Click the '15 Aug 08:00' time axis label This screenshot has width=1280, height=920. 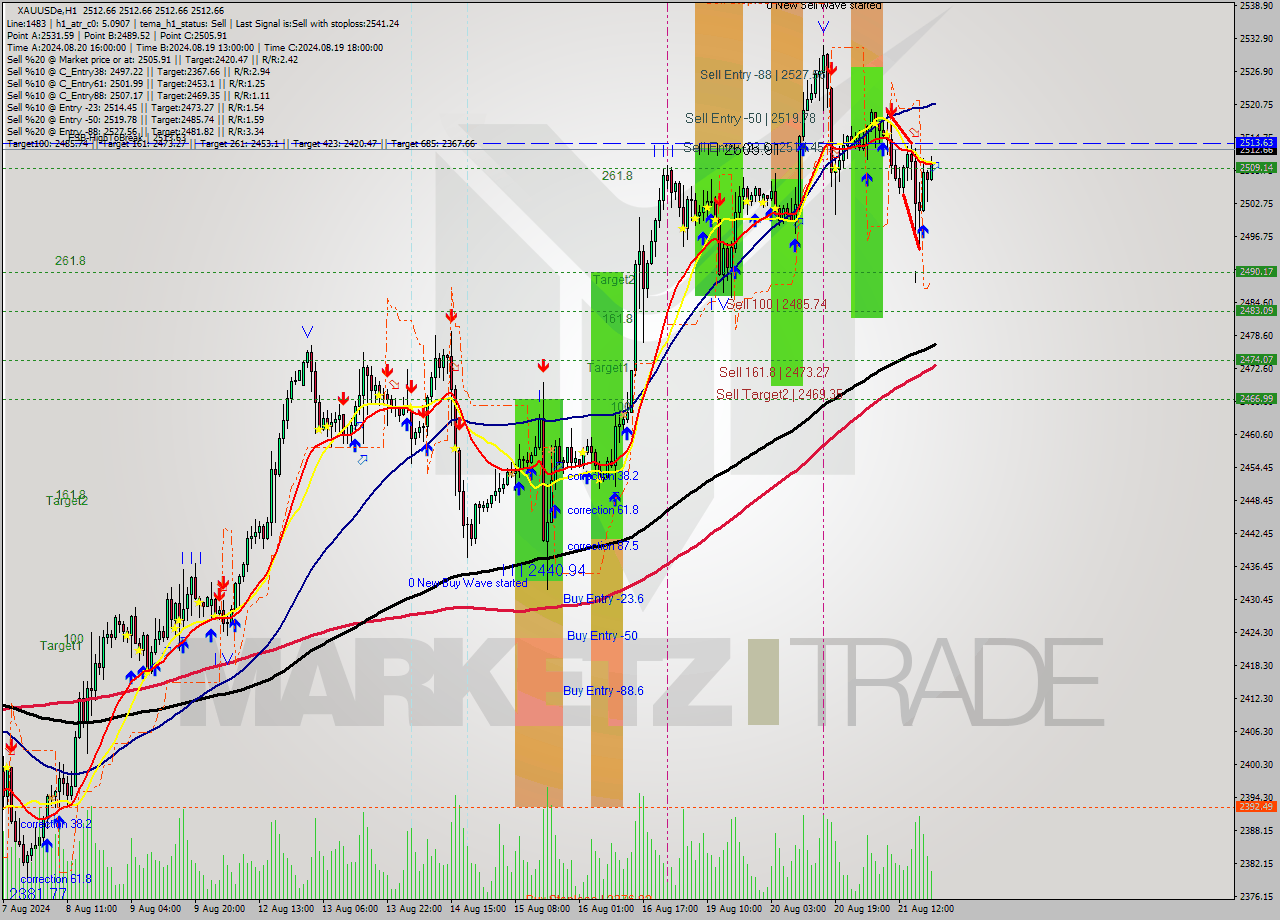(x=543, y=909)
